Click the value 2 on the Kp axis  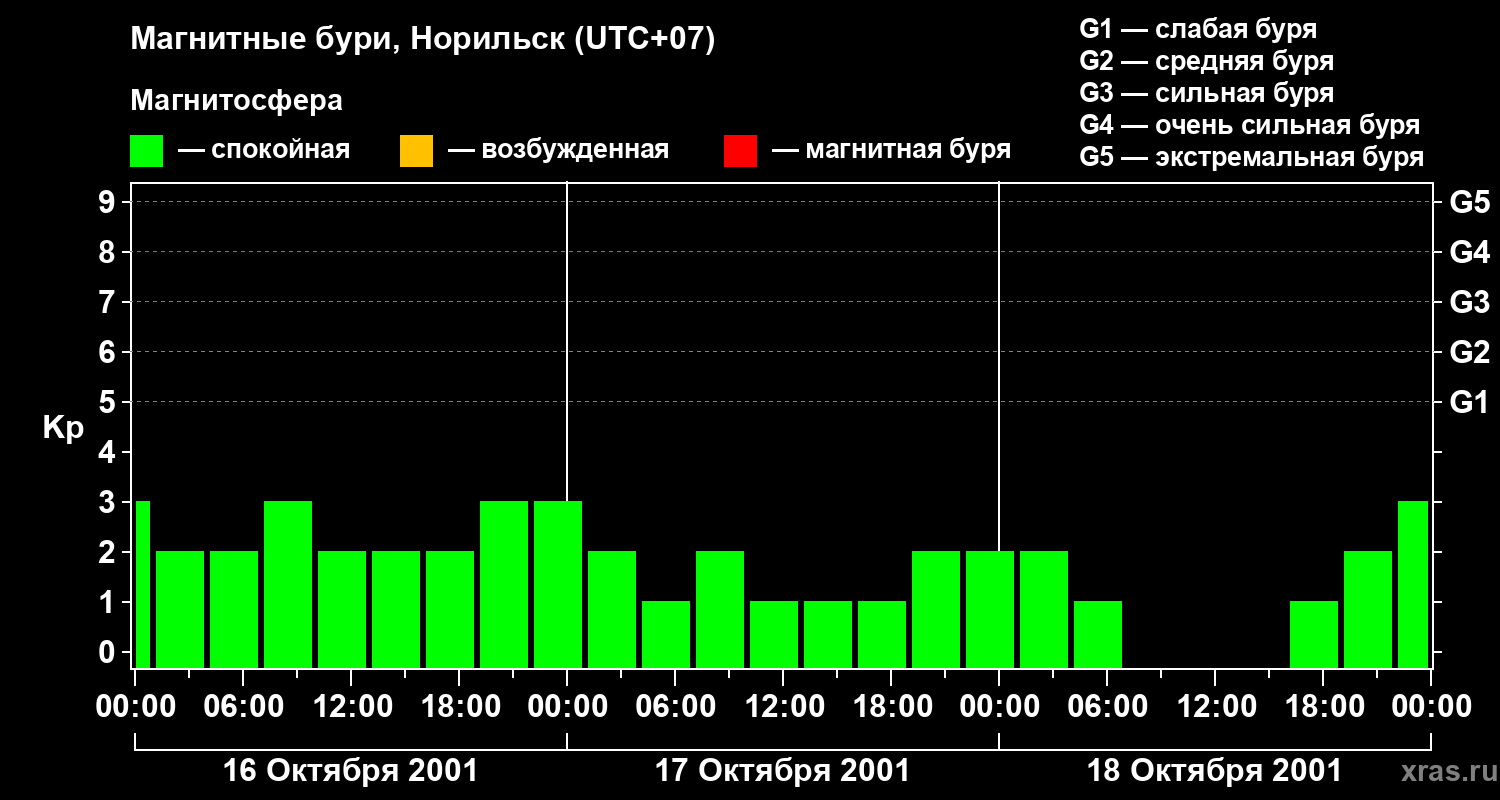(109, 553)
